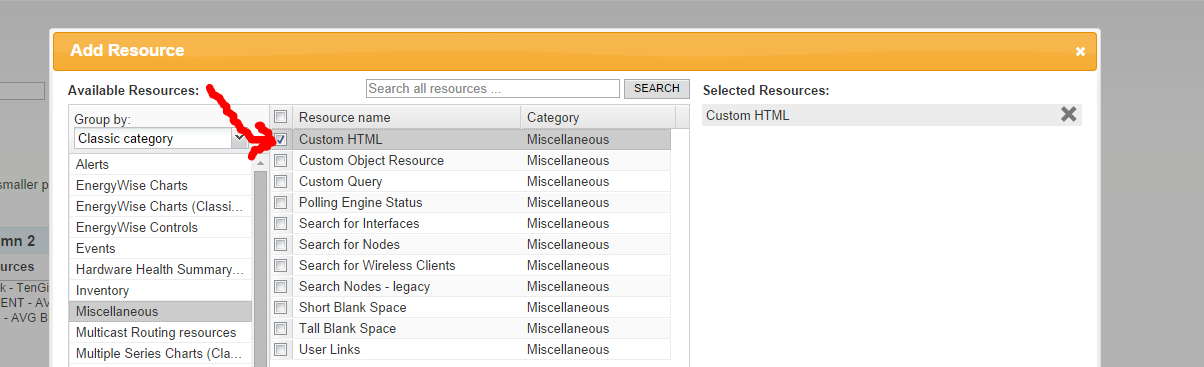Uncheck the Custom HTML checkbox
This screenshot has width=1204, height=367.
(281, 140)
